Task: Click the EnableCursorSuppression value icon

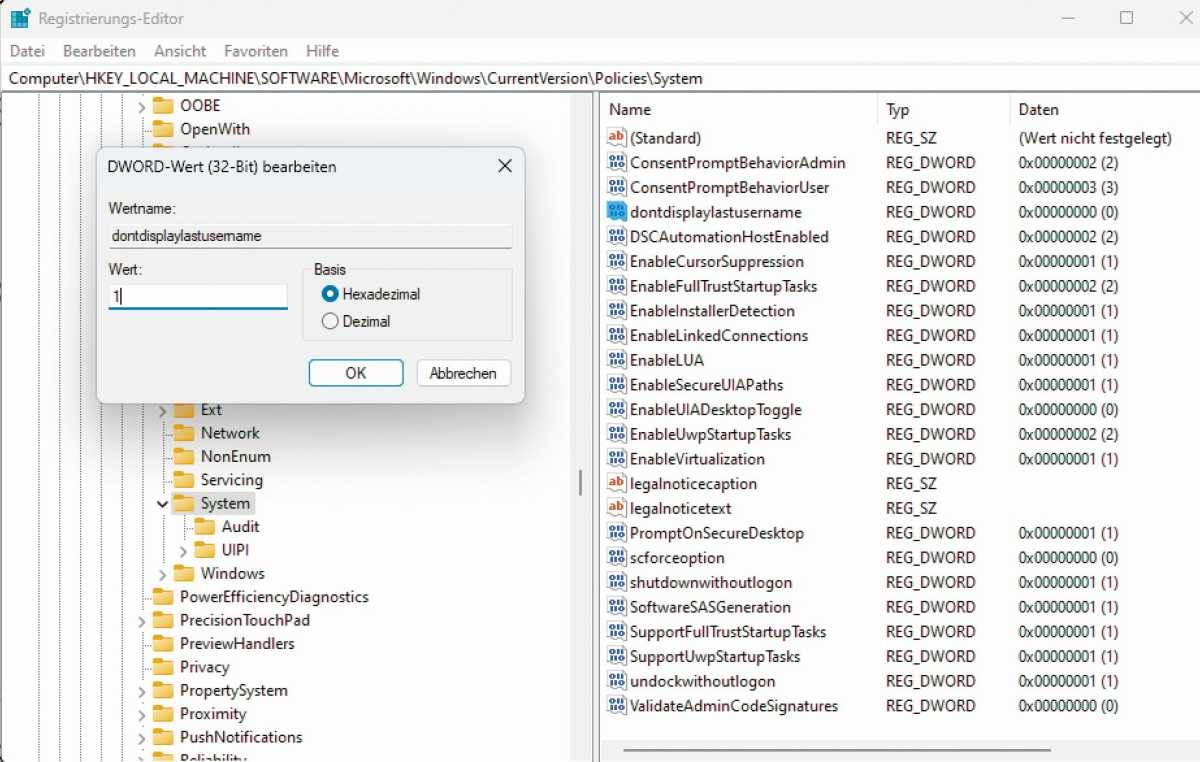Action: [x=616, y=261]
